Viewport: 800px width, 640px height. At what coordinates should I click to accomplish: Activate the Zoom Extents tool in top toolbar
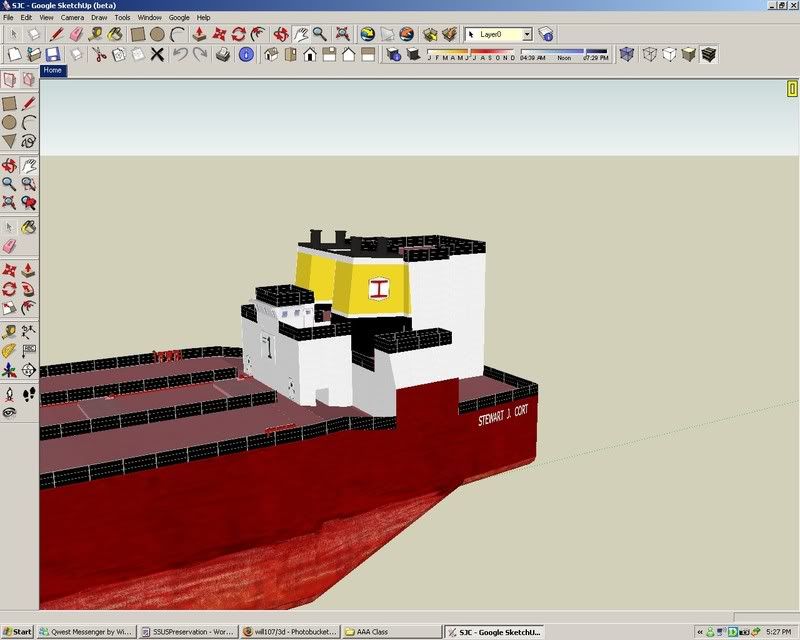(x=342, y=34)
